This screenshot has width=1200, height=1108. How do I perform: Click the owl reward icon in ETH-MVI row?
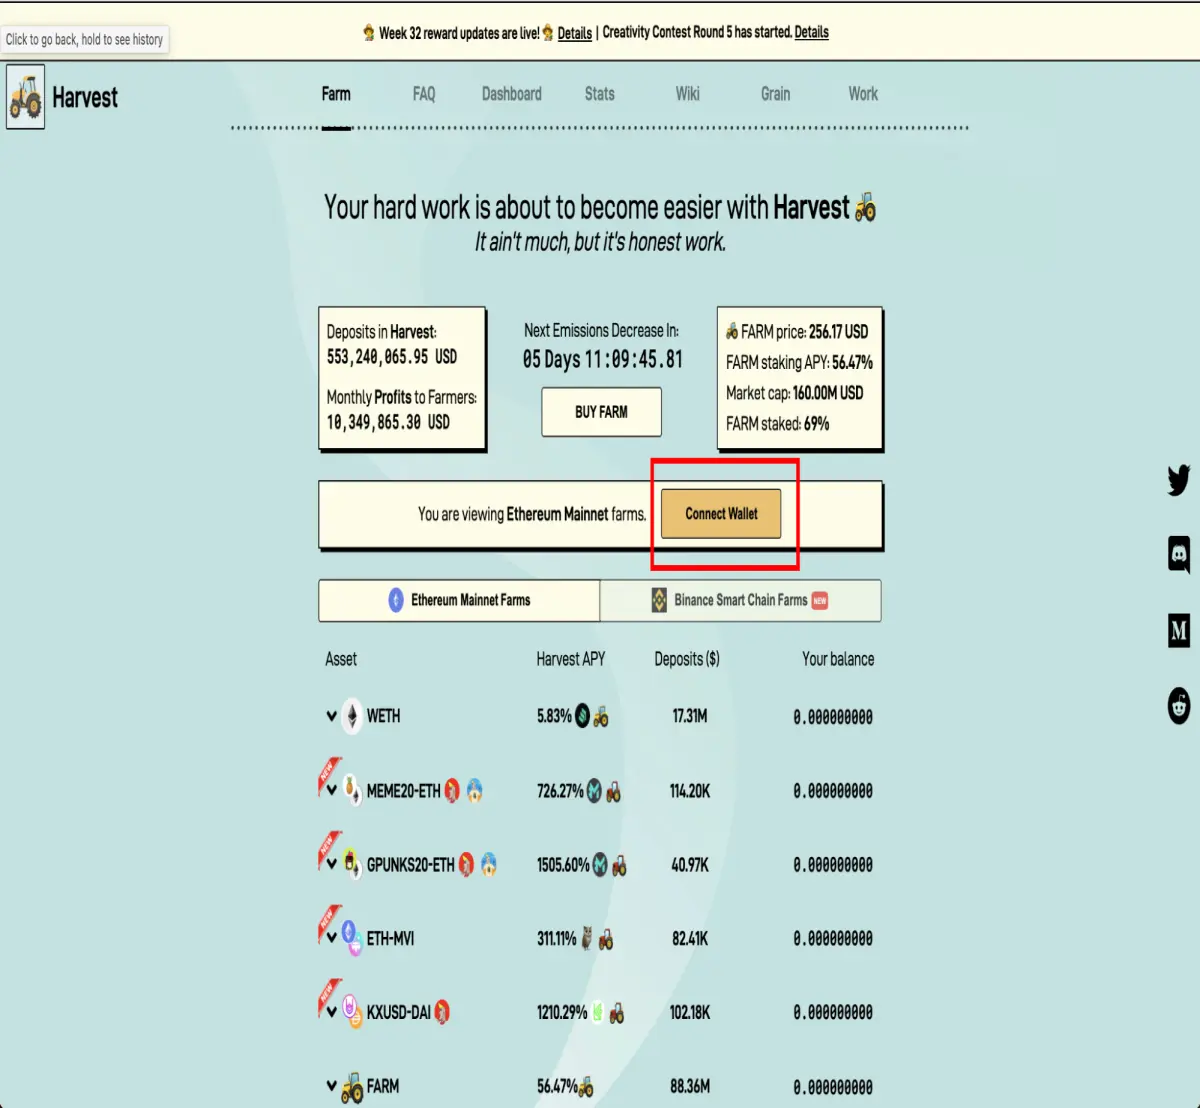click(587, 939)
